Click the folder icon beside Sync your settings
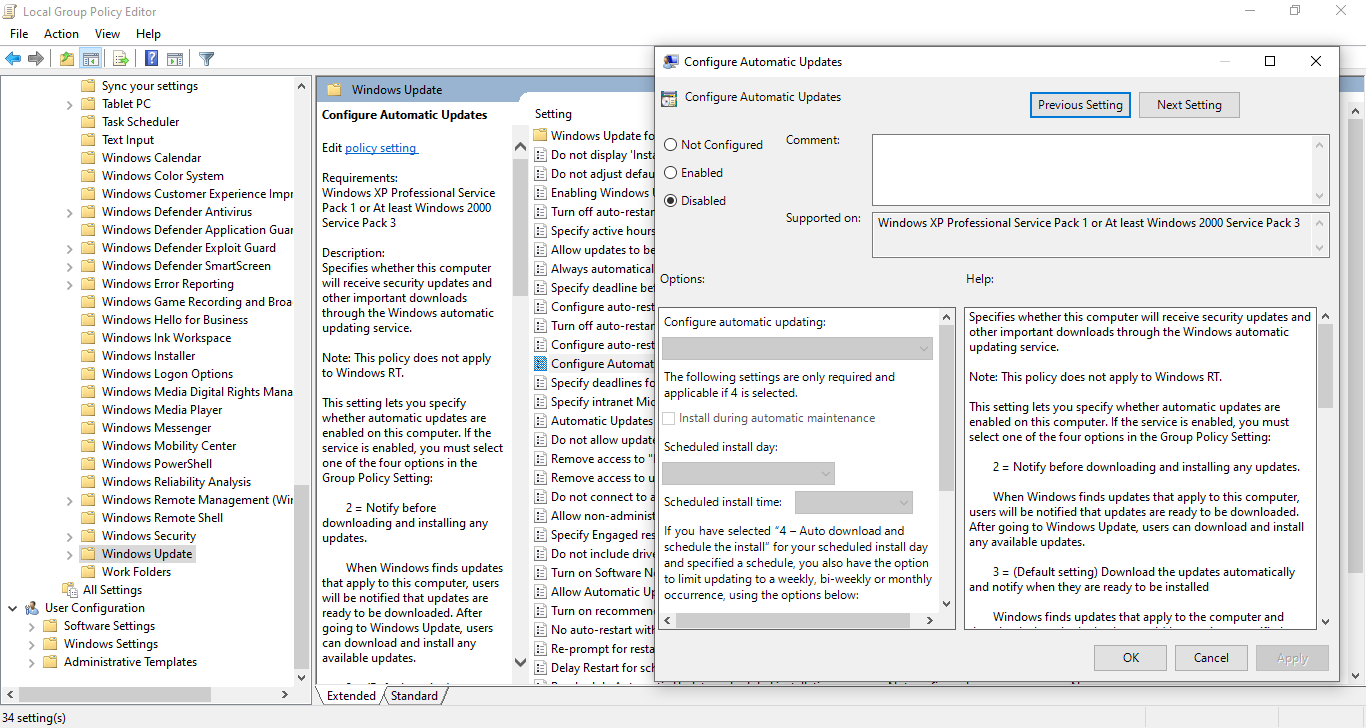This screenshot has height=728, width=1366. tap(88, 86)
